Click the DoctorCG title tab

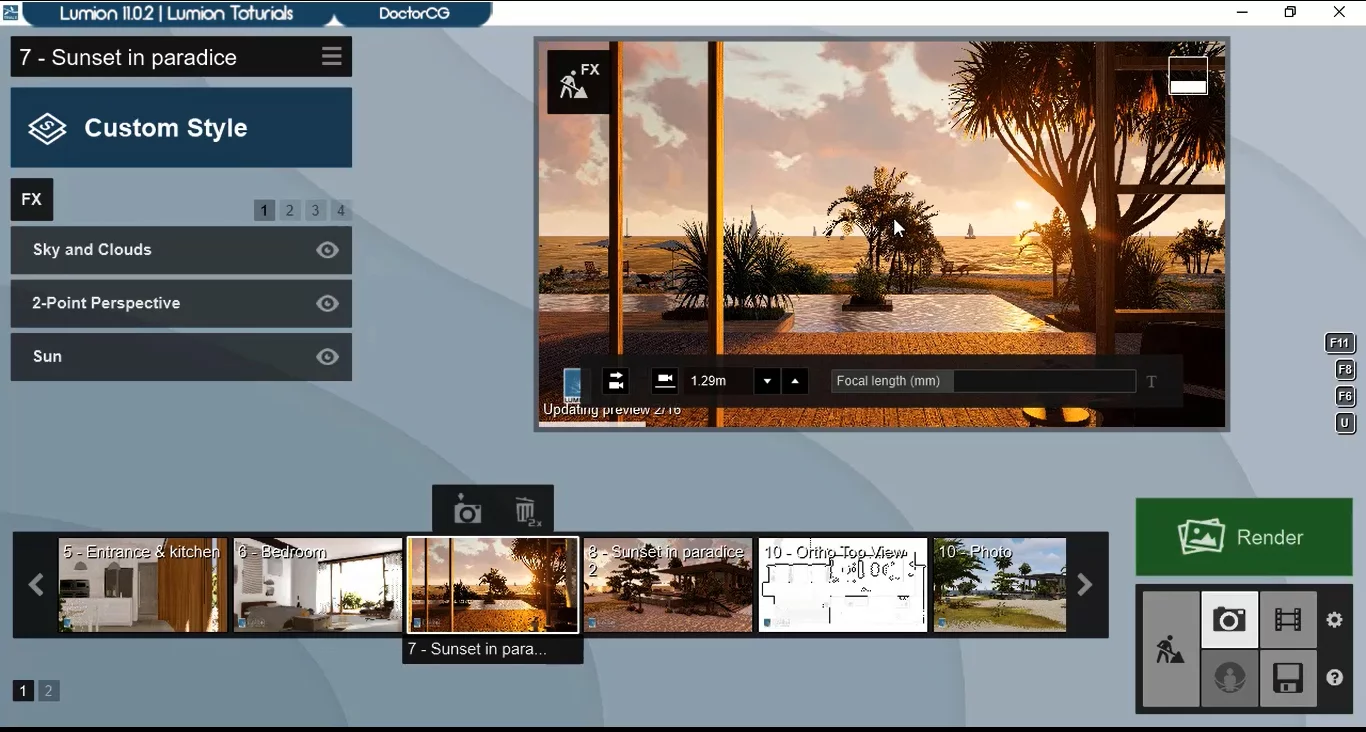(414, 14)
